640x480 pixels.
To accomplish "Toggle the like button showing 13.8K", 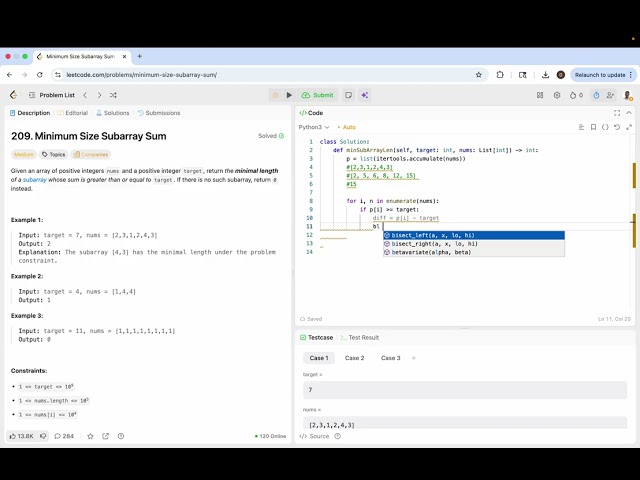I will [x=22, y=436].
